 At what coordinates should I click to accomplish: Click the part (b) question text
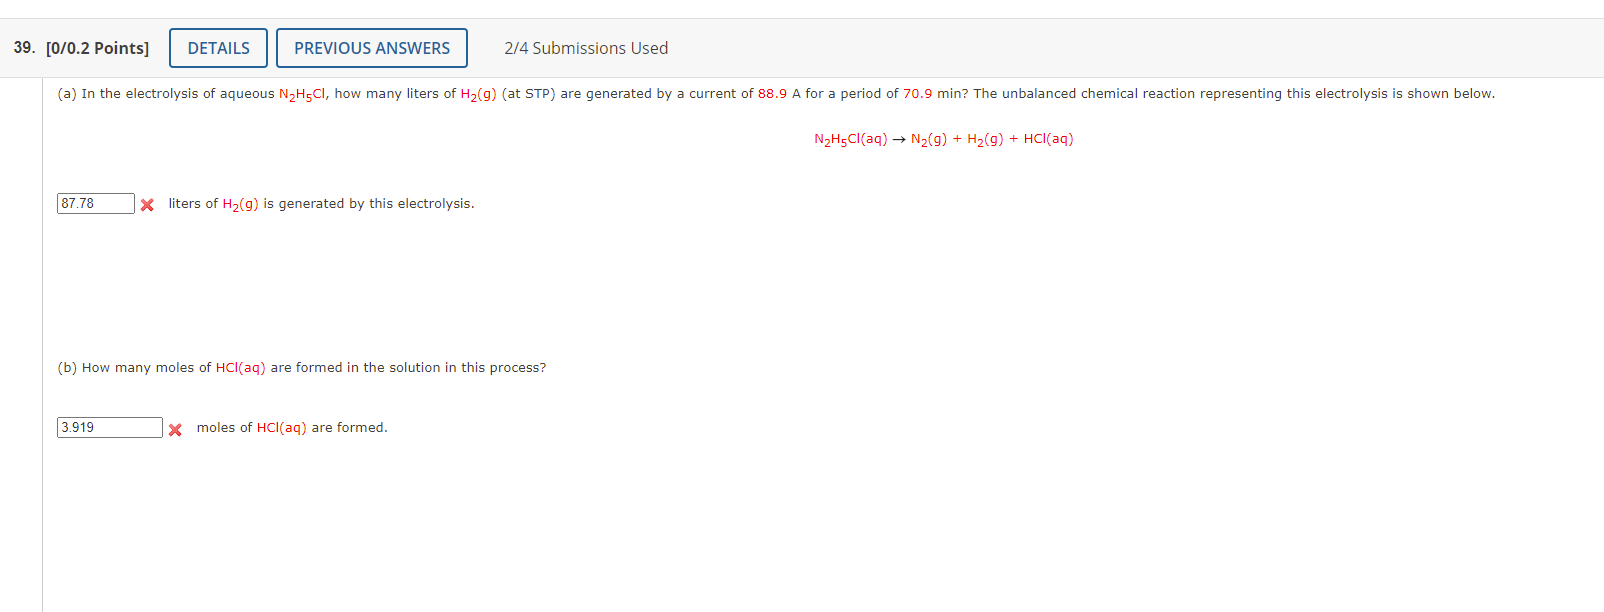[300, 367]
